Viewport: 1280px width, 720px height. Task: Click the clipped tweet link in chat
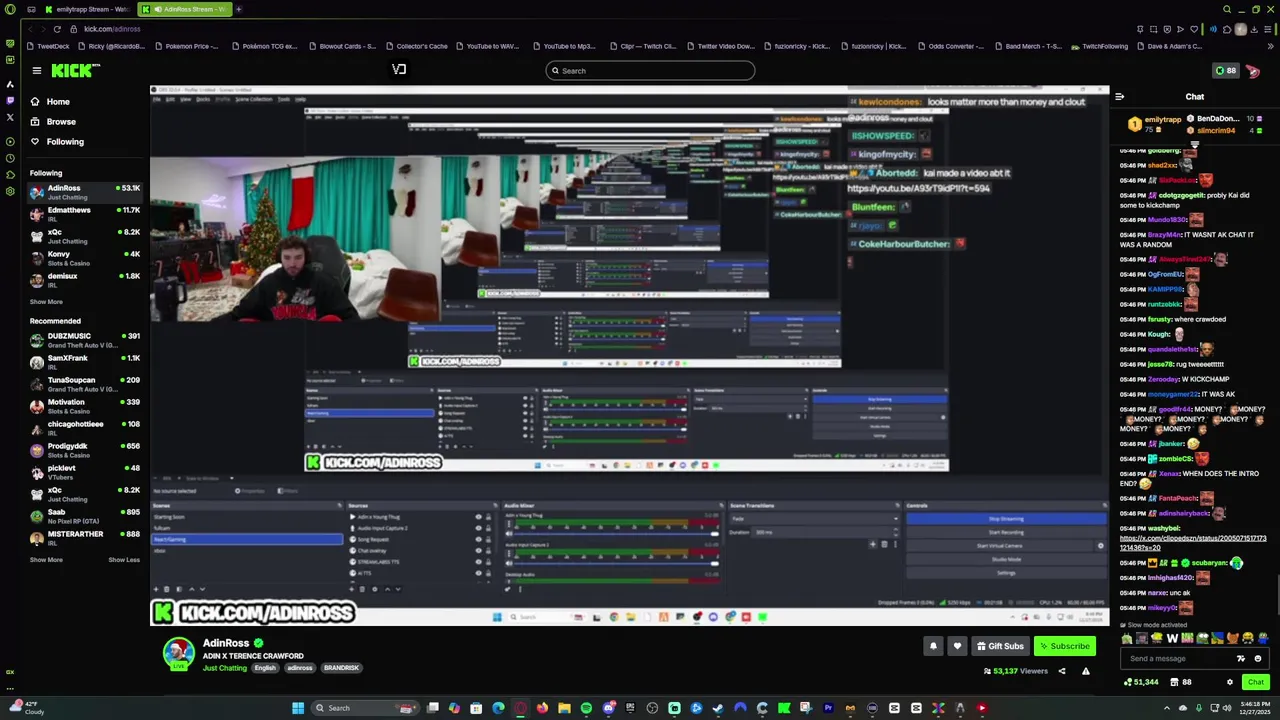[1193, 543]
